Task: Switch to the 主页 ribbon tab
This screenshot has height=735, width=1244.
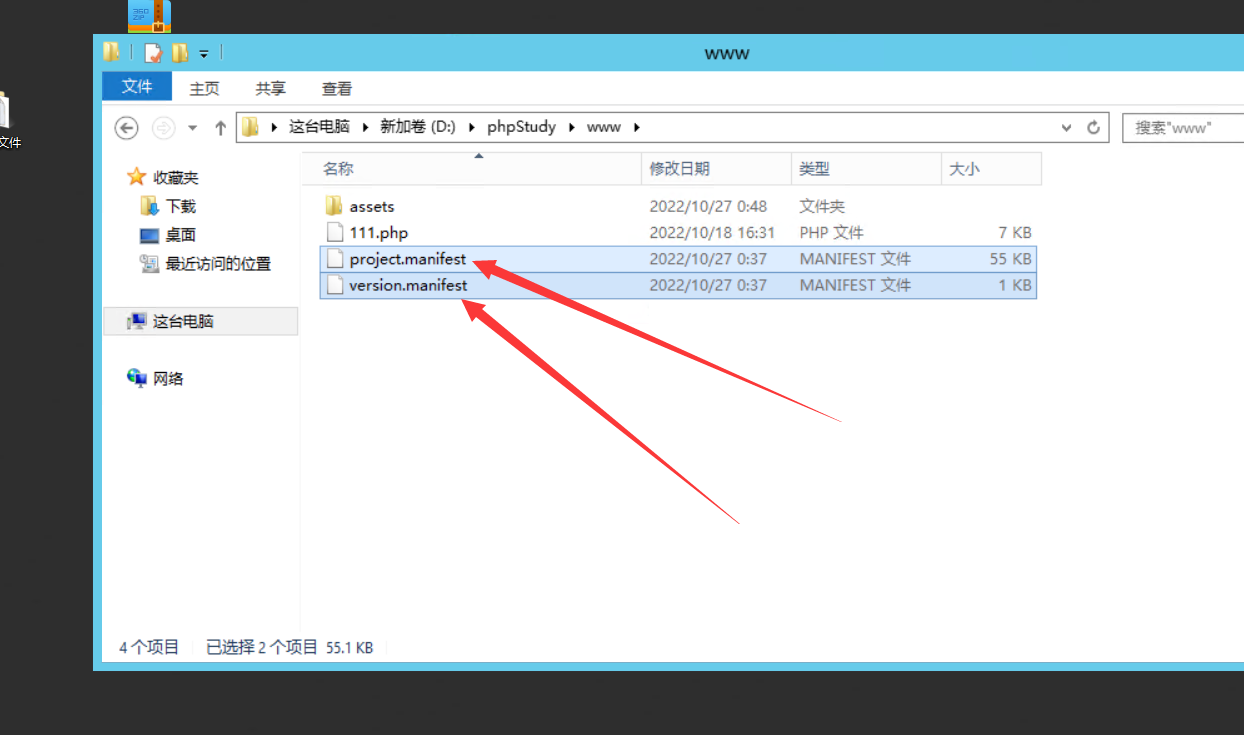Action: point(204,88)
